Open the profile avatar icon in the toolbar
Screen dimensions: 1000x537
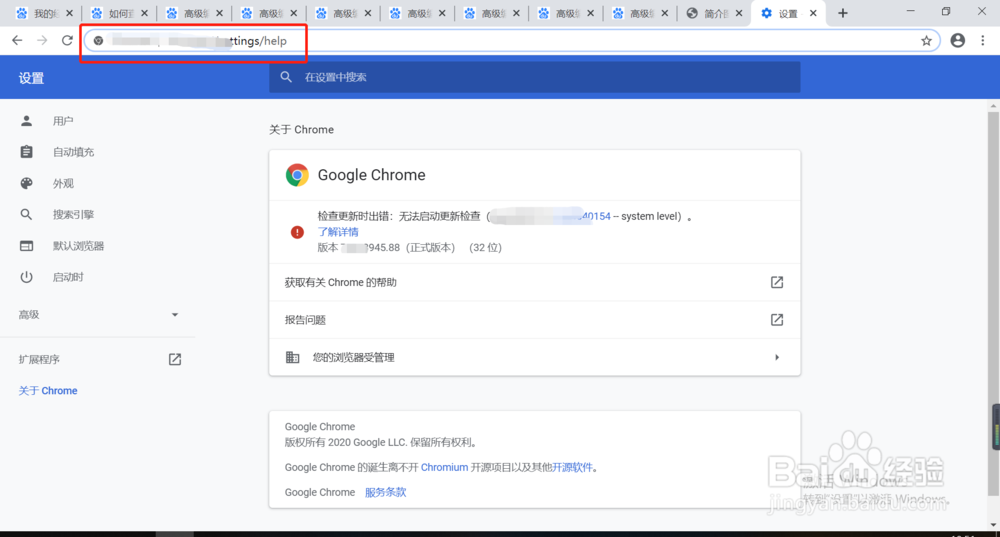(958, 40)
